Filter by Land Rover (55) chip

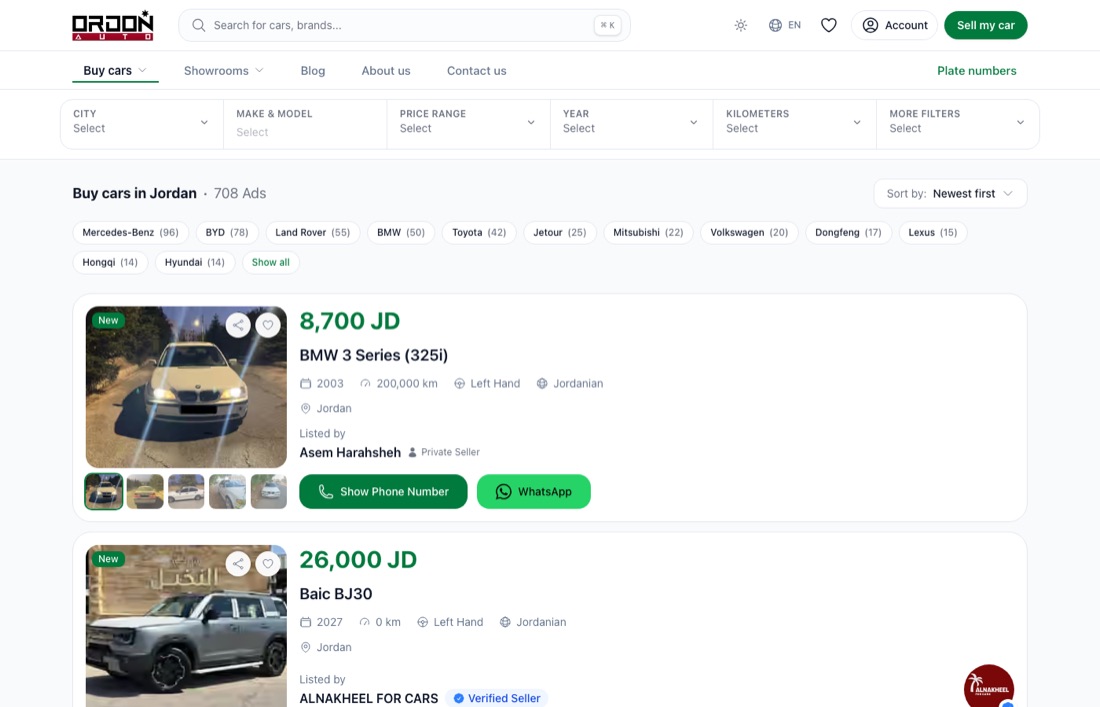click(x=312, y=232)
